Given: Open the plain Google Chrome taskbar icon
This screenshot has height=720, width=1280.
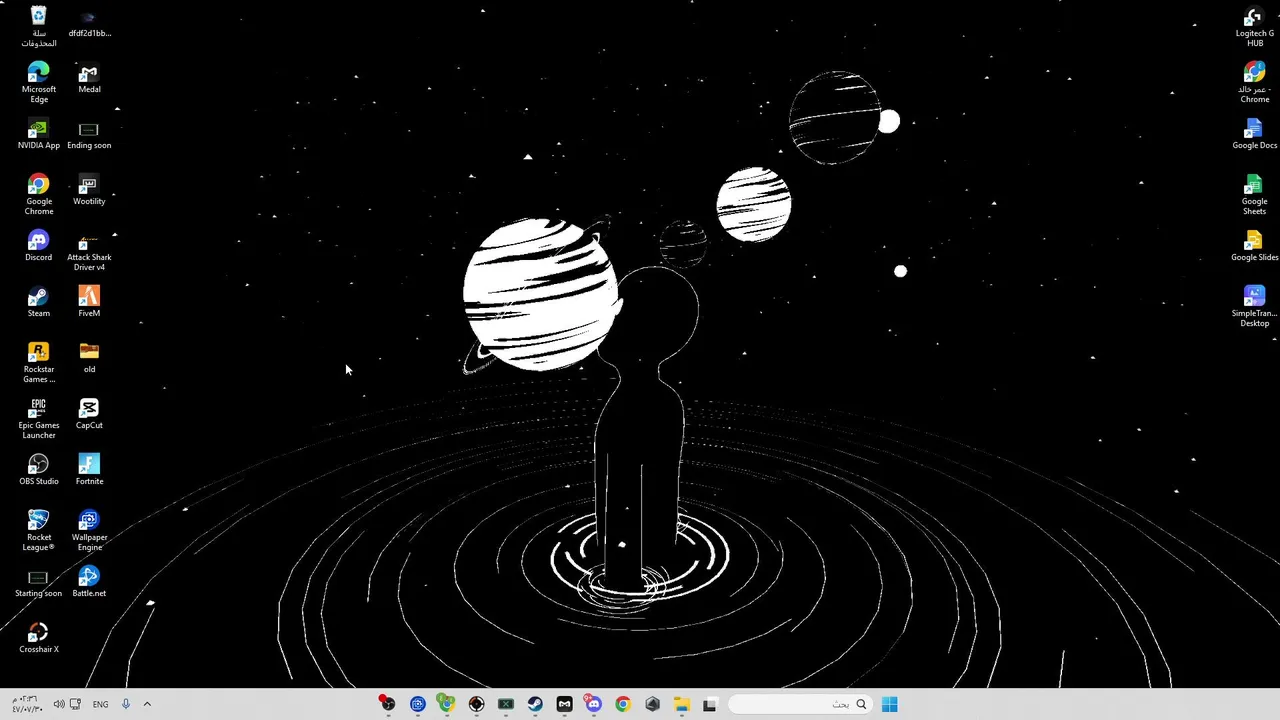Looking at the screenshot, I should click(623, 704).
